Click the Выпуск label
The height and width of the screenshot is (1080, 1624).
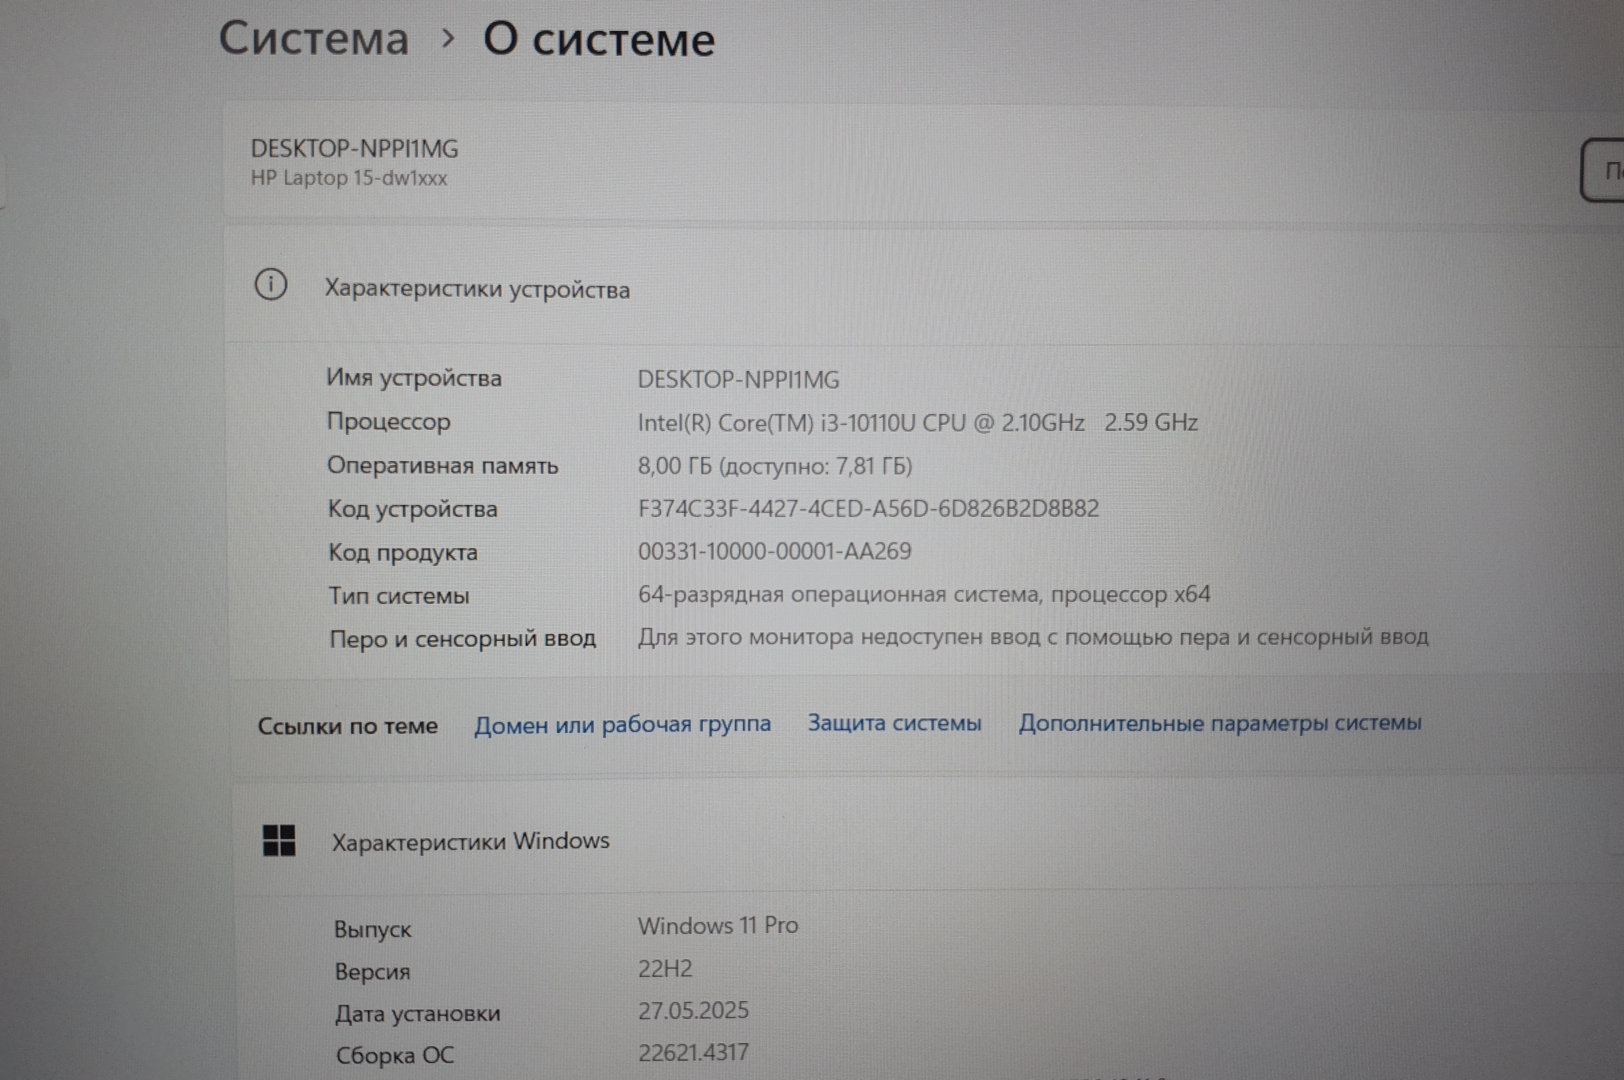[373, 929]
